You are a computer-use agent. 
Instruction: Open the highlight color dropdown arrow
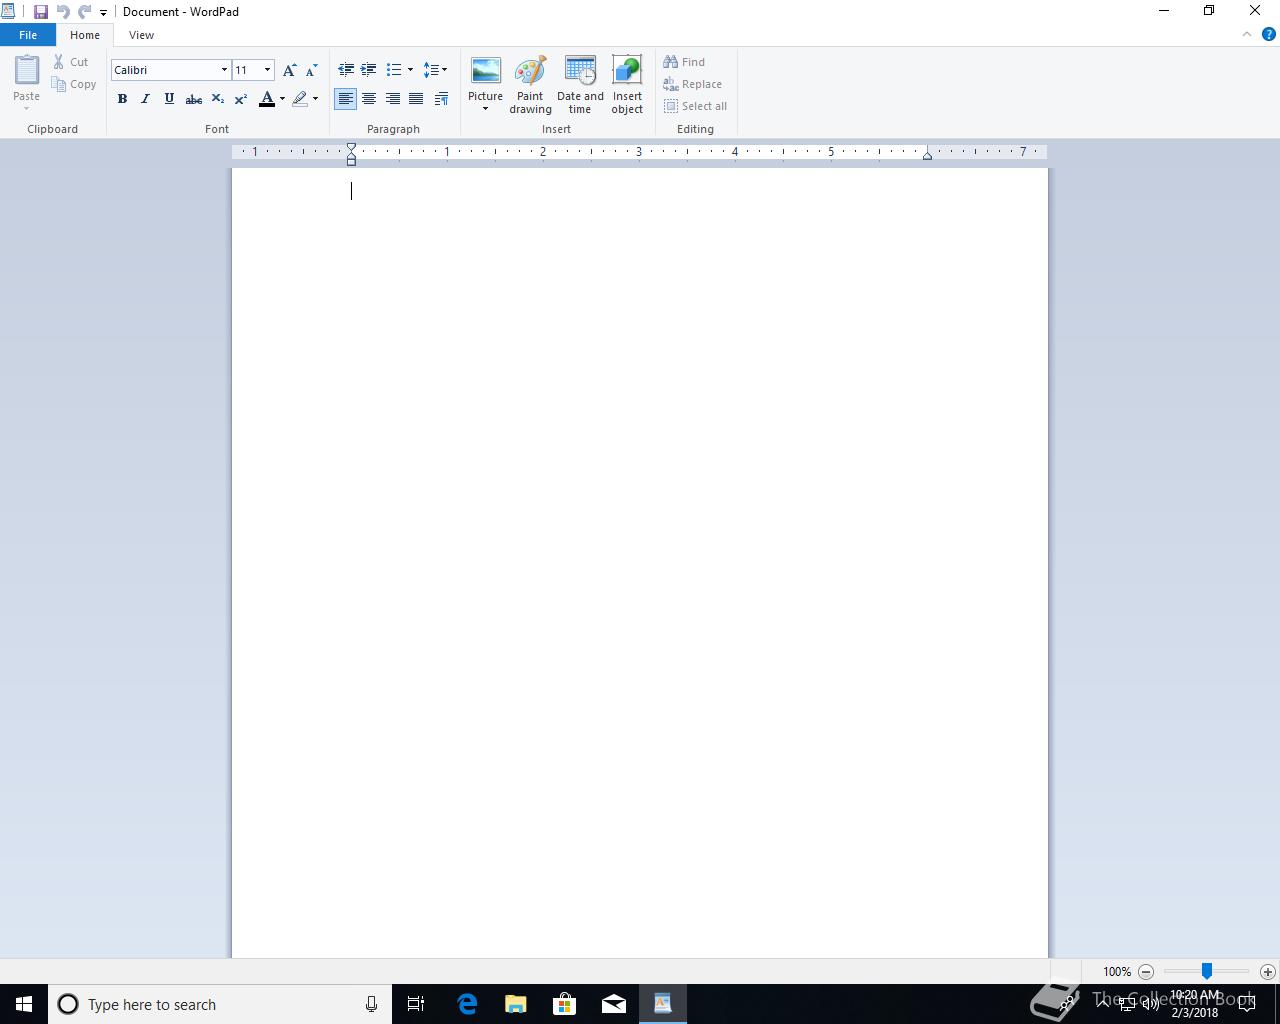point(315,99)
